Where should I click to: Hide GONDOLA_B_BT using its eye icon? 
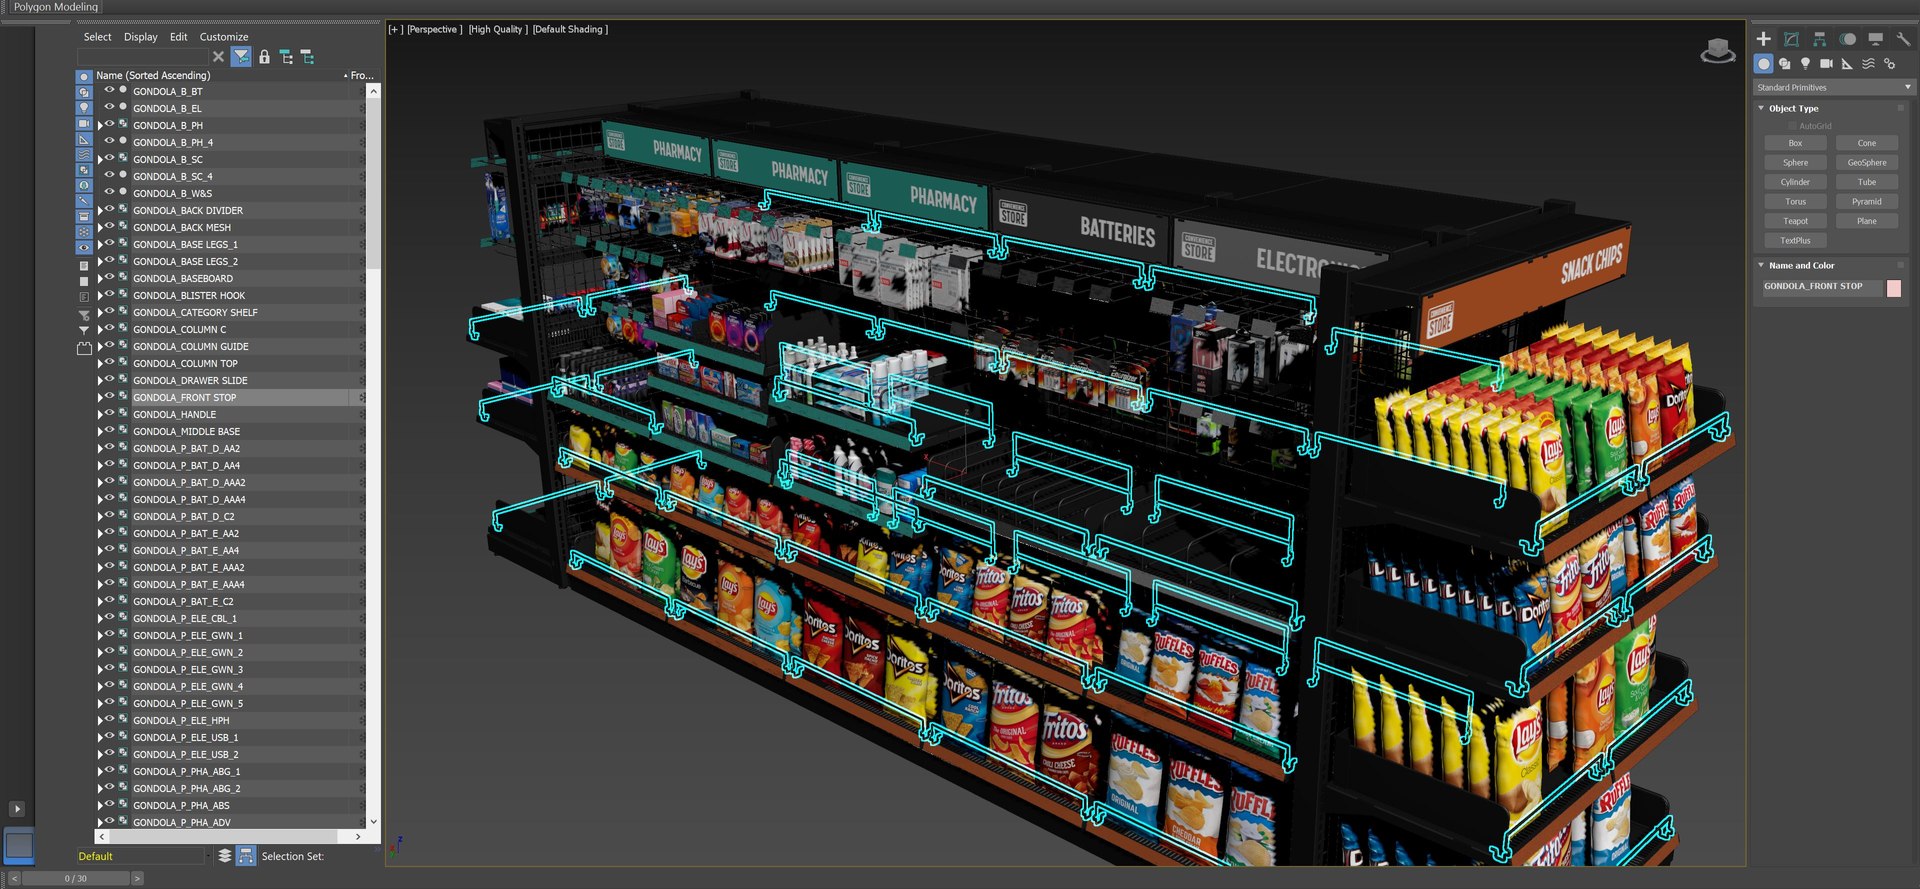coord(109,90)
